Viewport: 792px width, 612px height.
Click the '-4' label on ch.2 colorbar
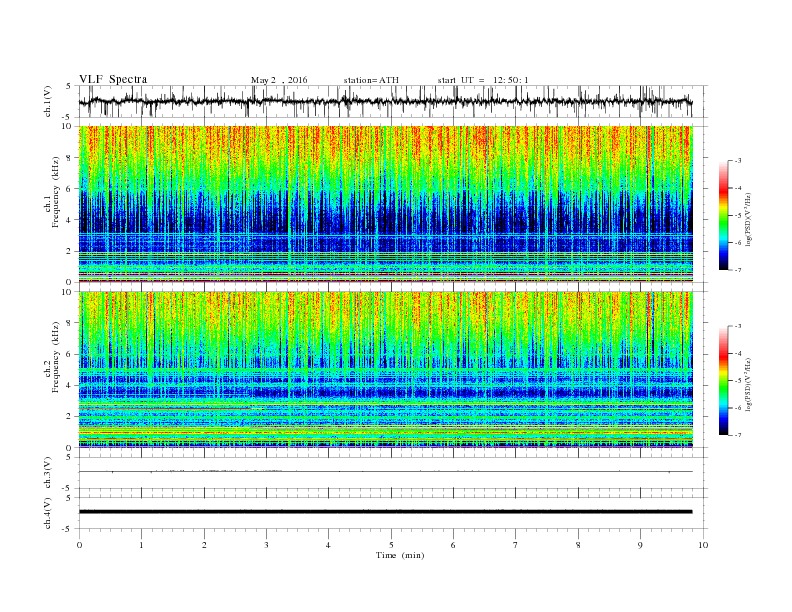point(738,353)
